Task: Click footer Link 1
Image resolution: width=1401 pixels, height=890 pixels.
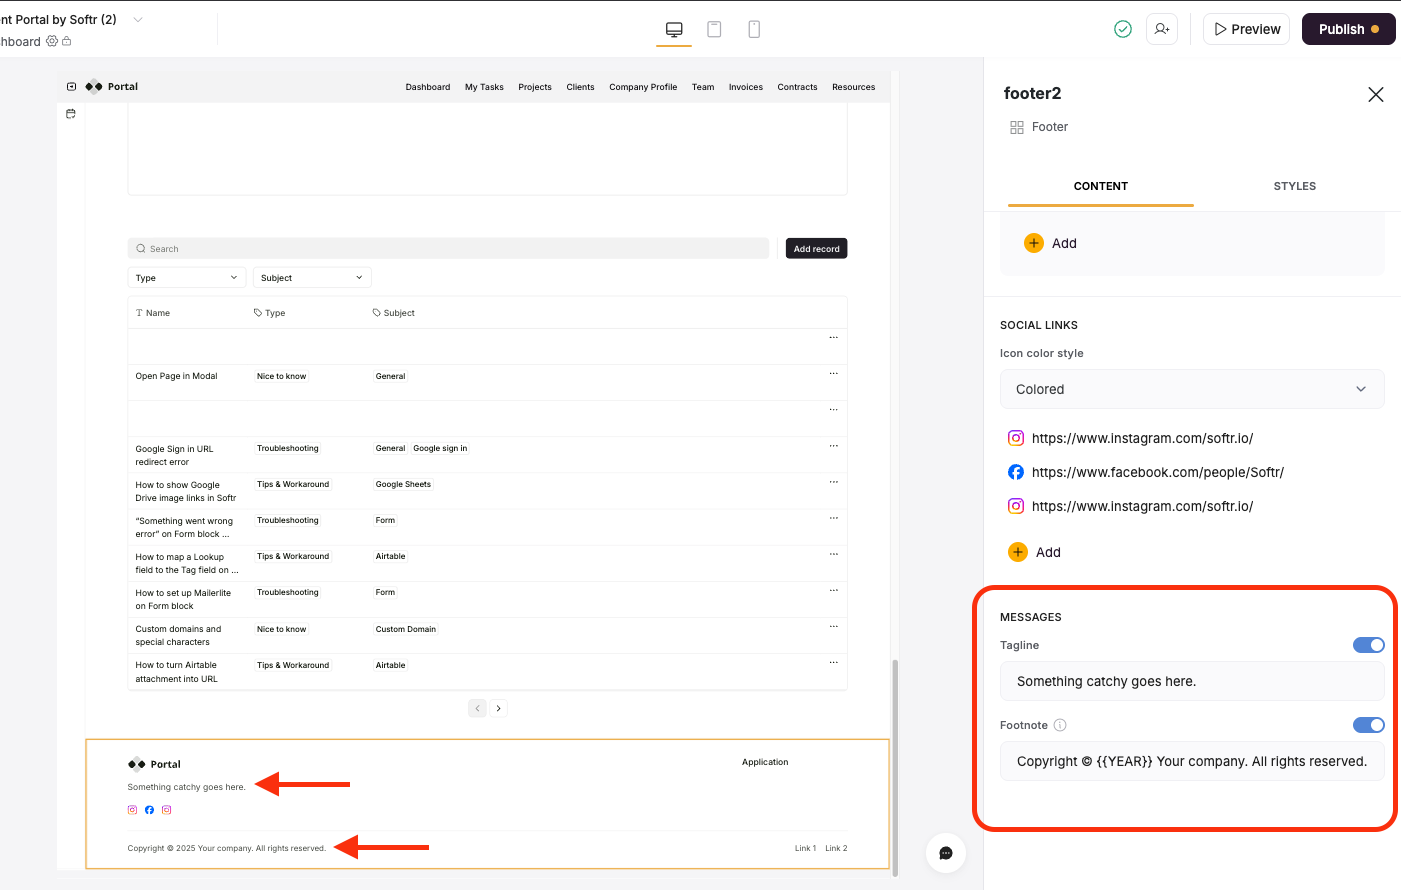Action: tap(805, 848)
